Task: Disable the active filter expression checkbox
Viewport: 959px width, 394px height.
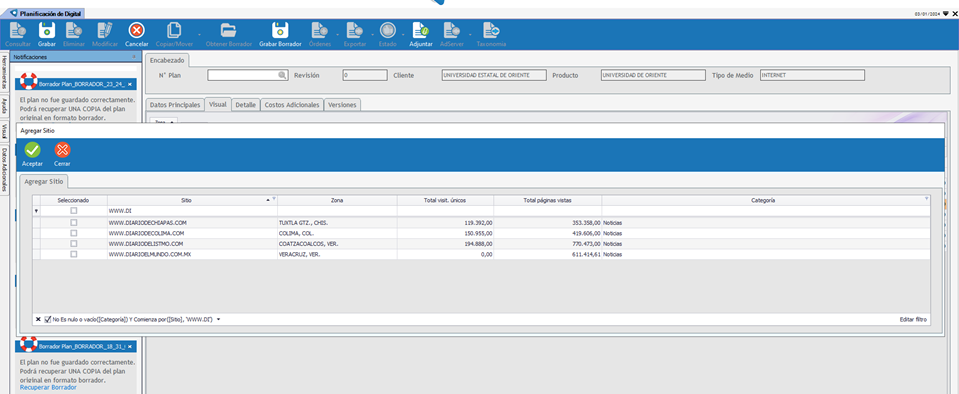Action: [x=48, y=319]
